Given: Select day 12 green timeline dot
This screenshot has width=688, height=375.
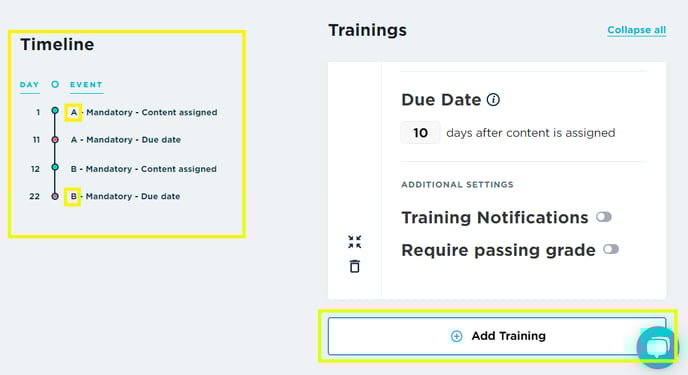Looking at the screenshot, I should click(x=55, y=167).
